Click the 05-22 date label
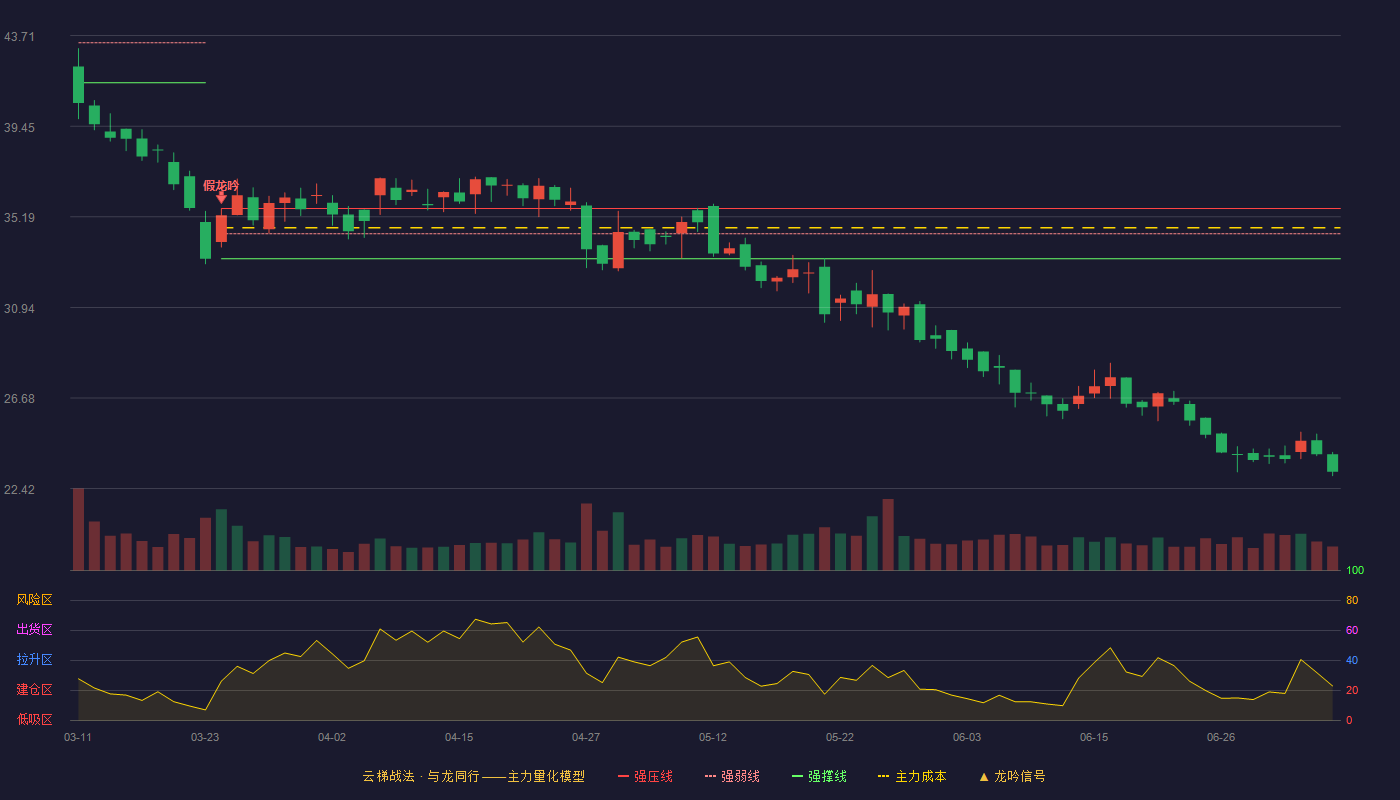The image size is (1400, 800). (x=840, y=737)
